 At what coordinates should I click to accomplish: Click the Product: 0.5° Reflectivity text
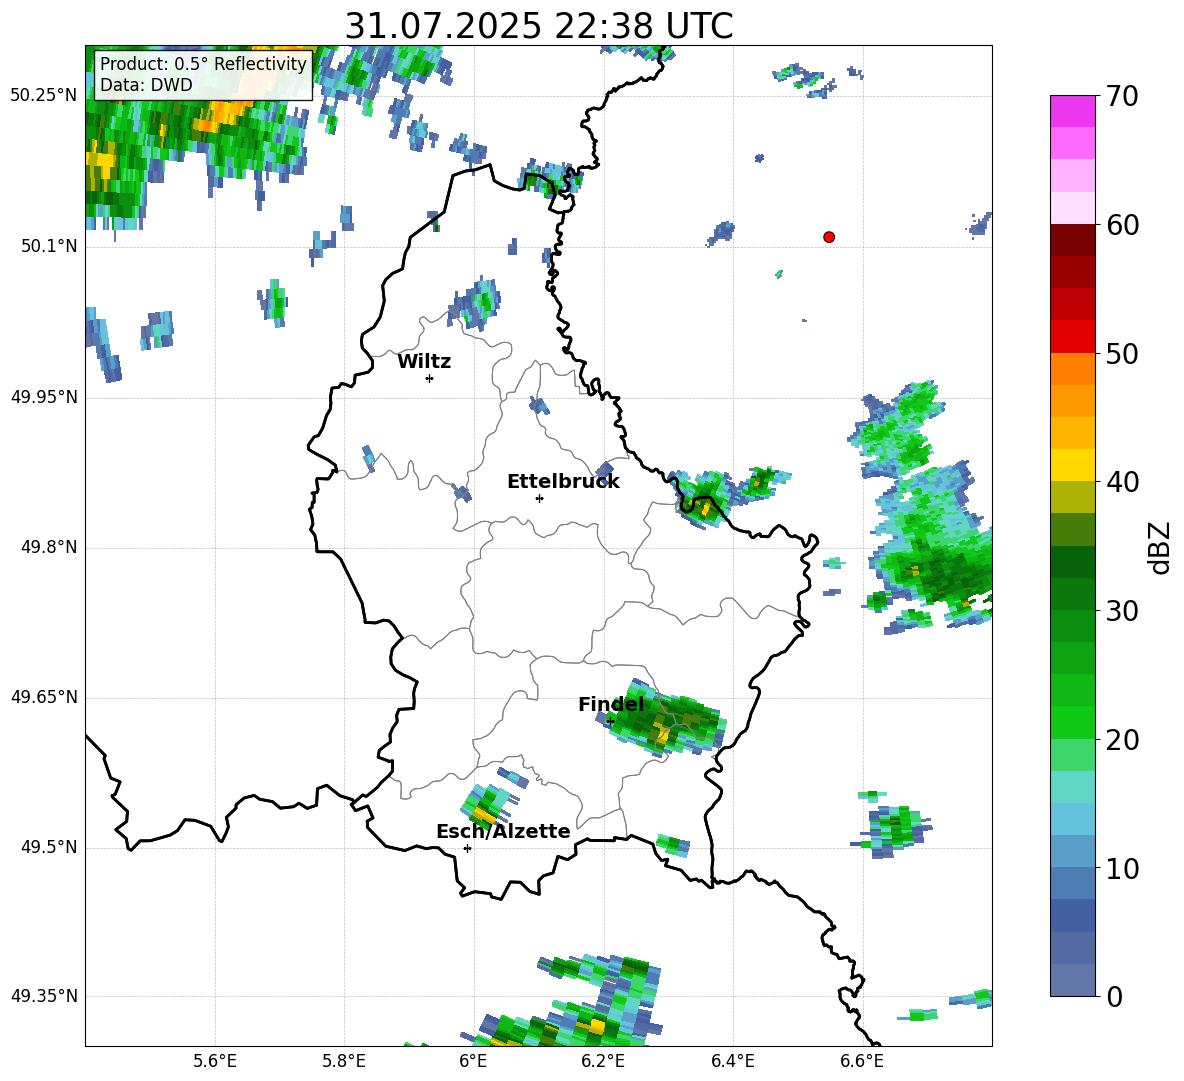(x=203, y=63)
